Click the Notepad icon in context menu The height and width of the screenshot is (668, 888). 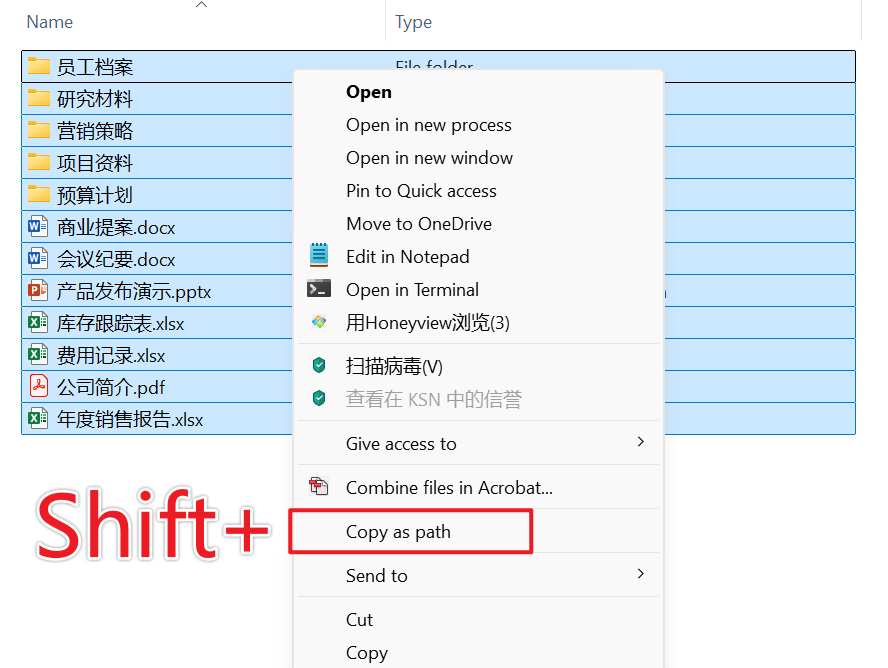(x=319, y=255)
